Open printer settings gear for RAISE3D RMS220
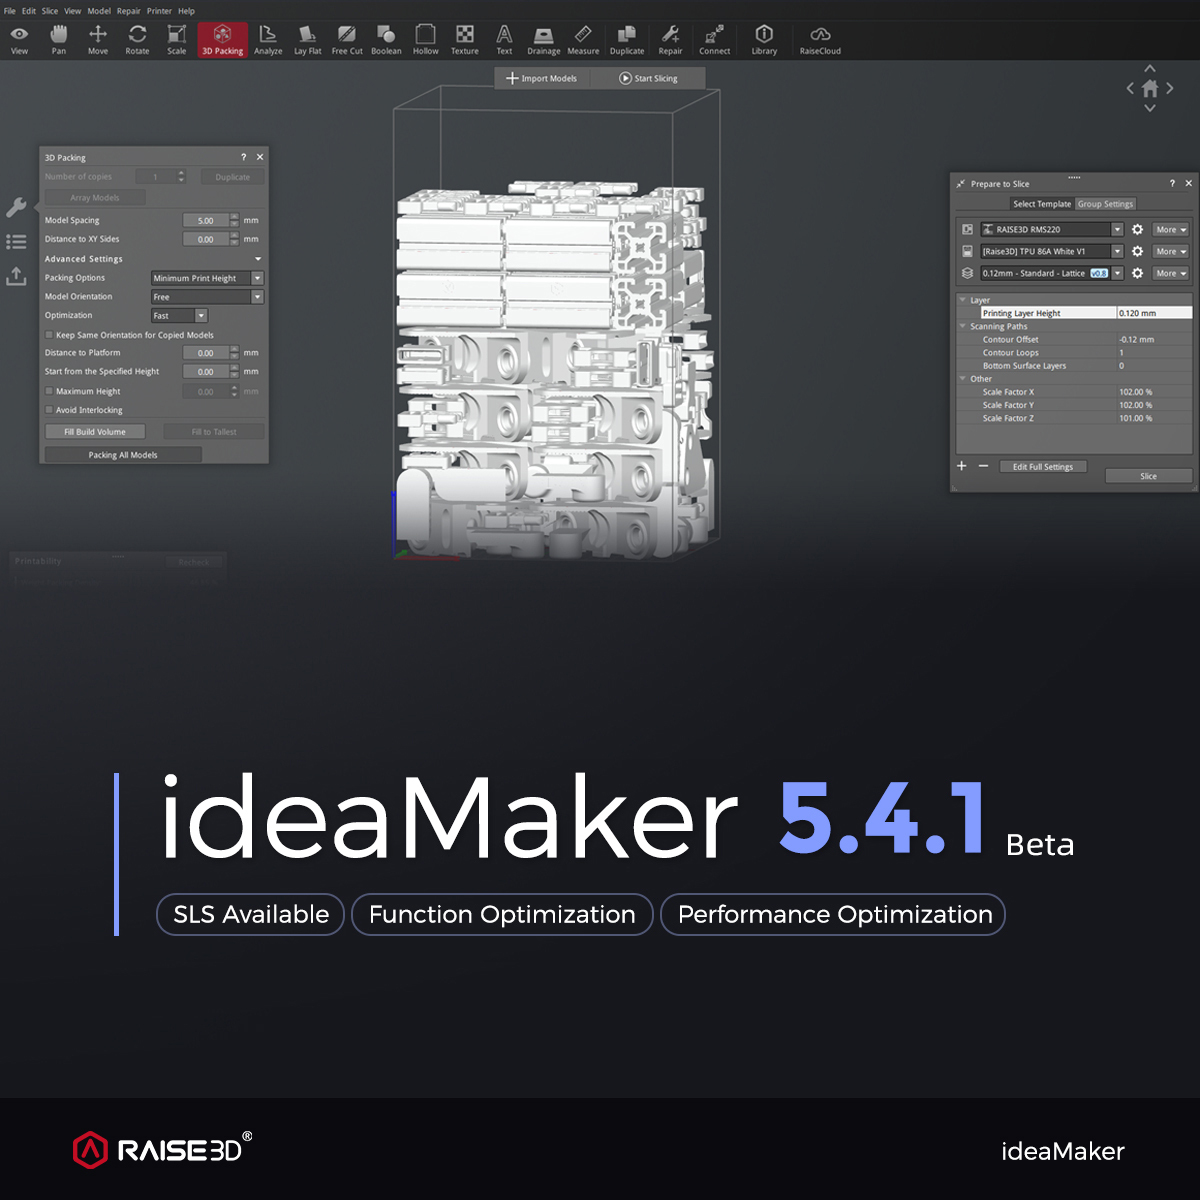Image resolution: width=1200 pixels, height=1200 pixels. 1137,230
